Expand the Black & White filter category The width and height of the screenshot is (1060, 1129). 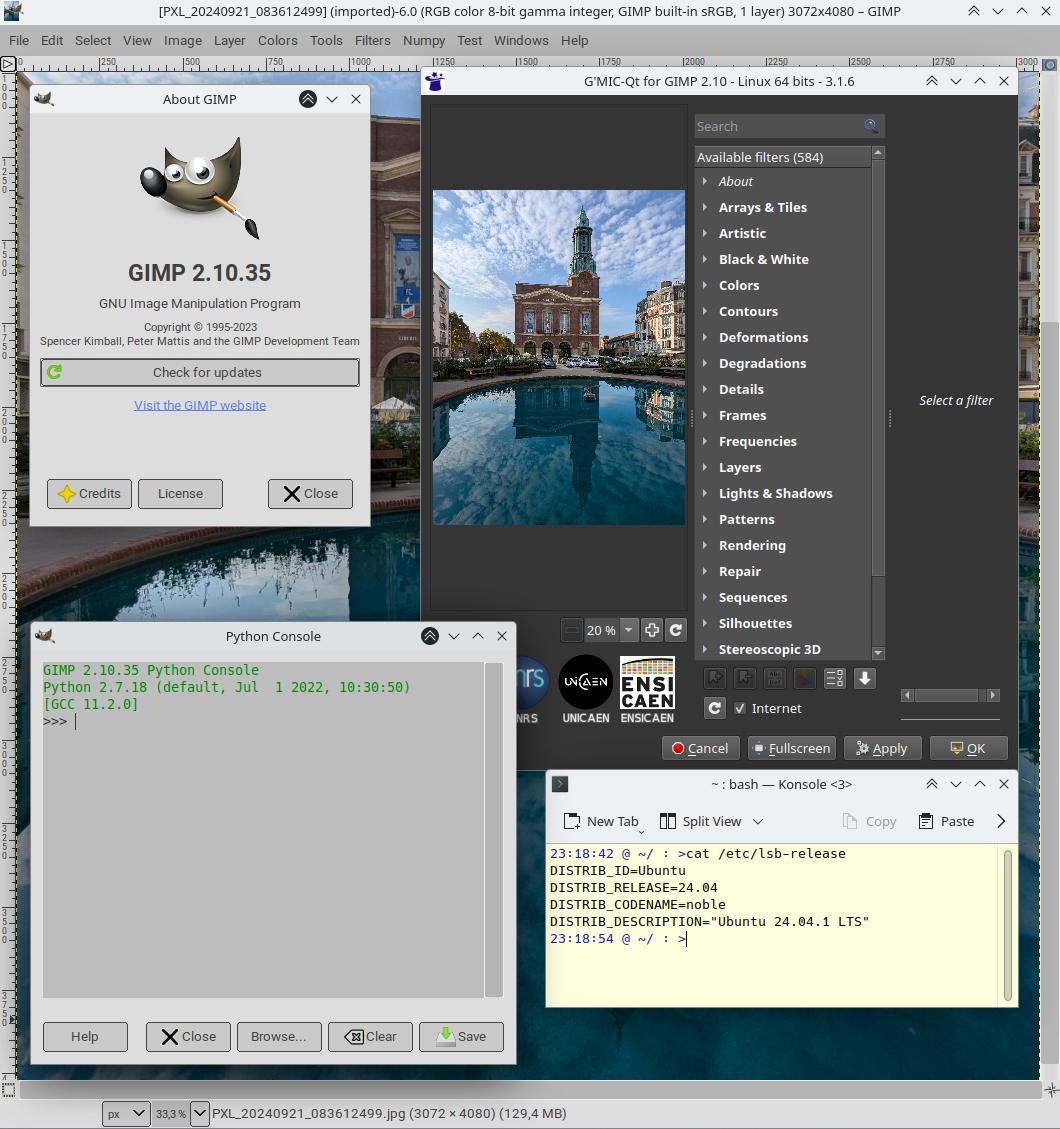point(705,259)
